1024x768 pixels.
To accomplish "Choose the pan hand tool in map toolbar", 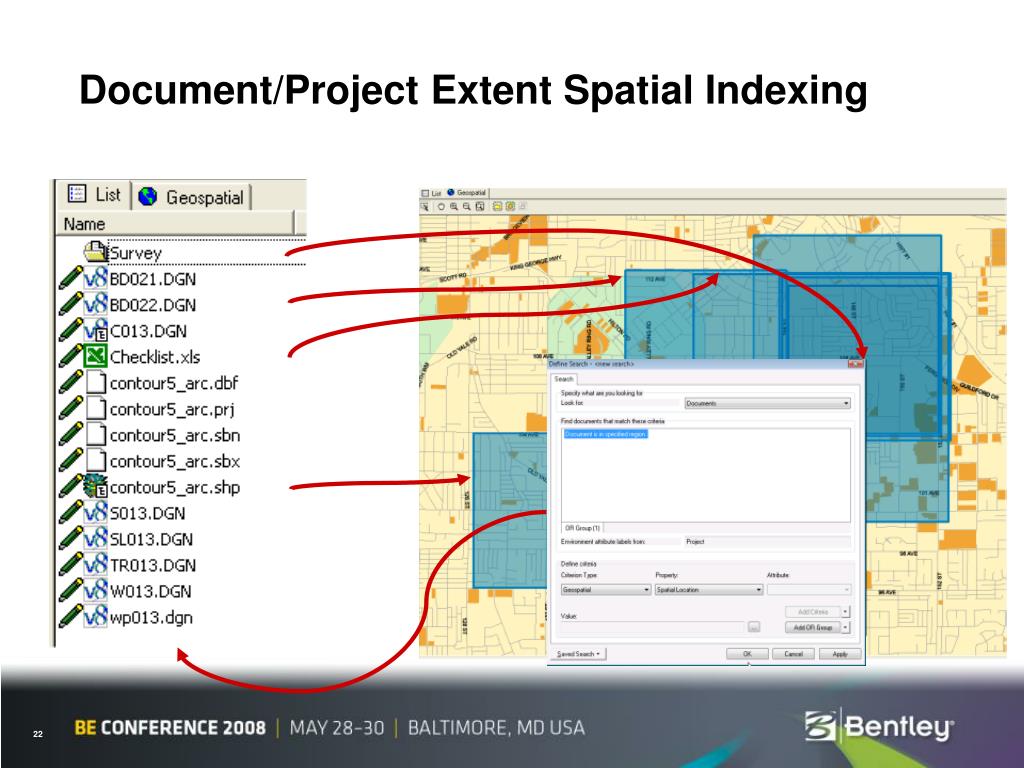I will [x=441, y=206].
